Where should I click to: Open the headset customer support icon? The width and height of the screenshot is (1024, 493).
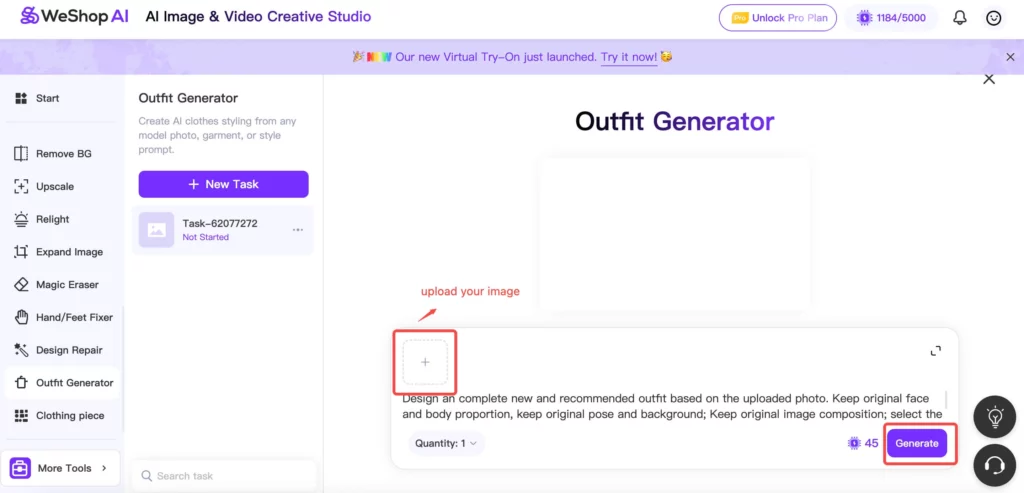[x=994, y=465]
